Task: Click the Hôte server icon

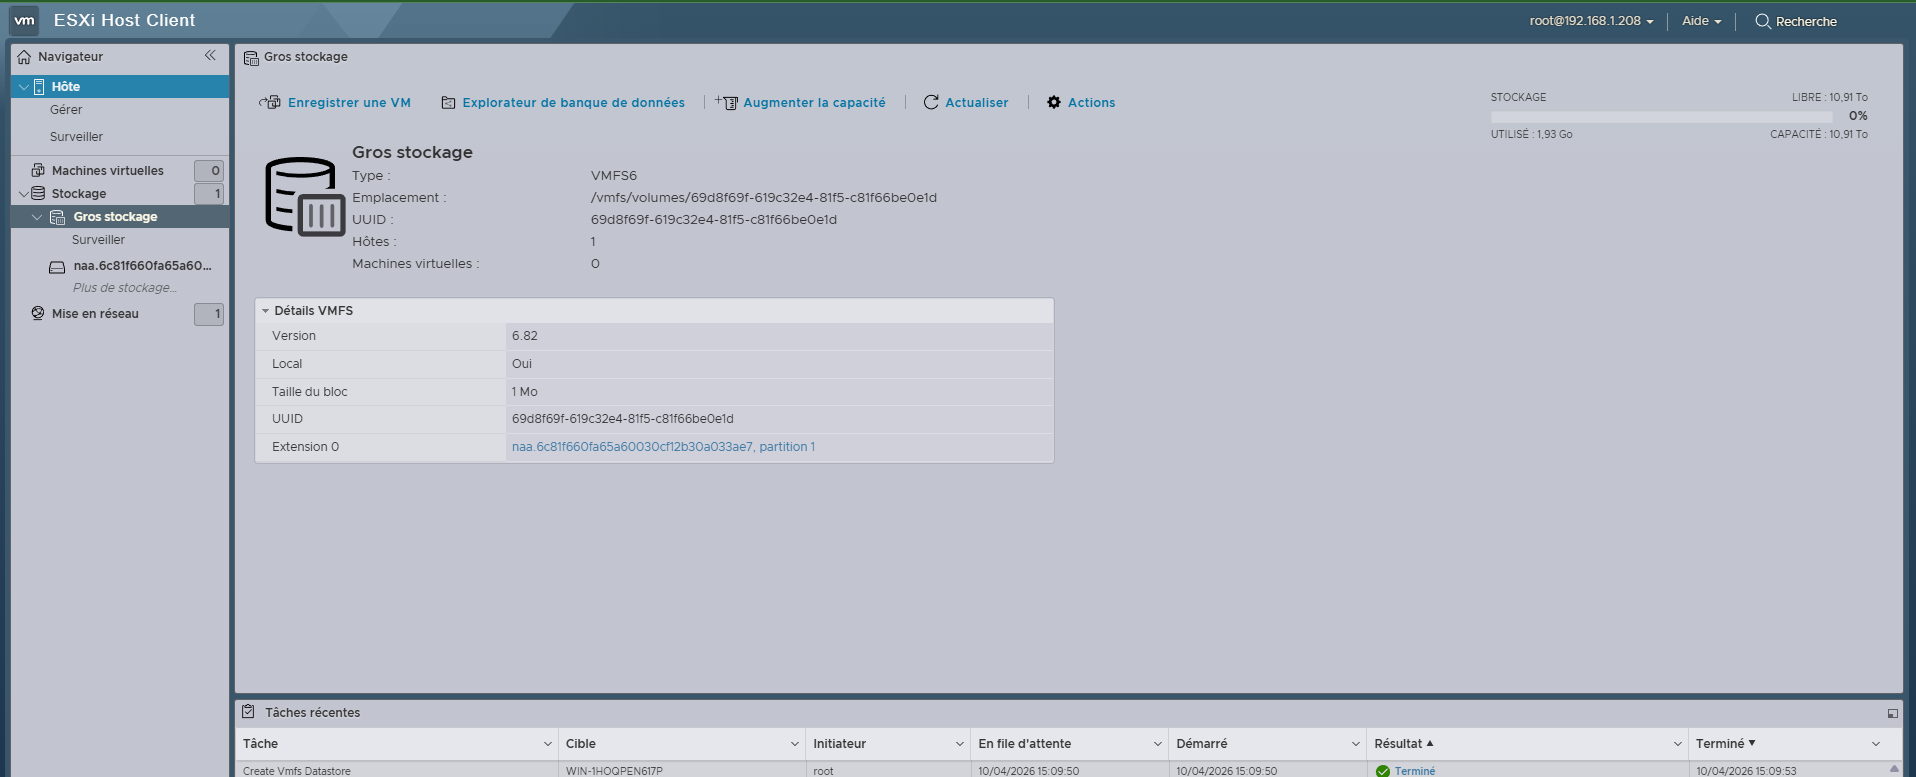Action: (x=39, y=87)
